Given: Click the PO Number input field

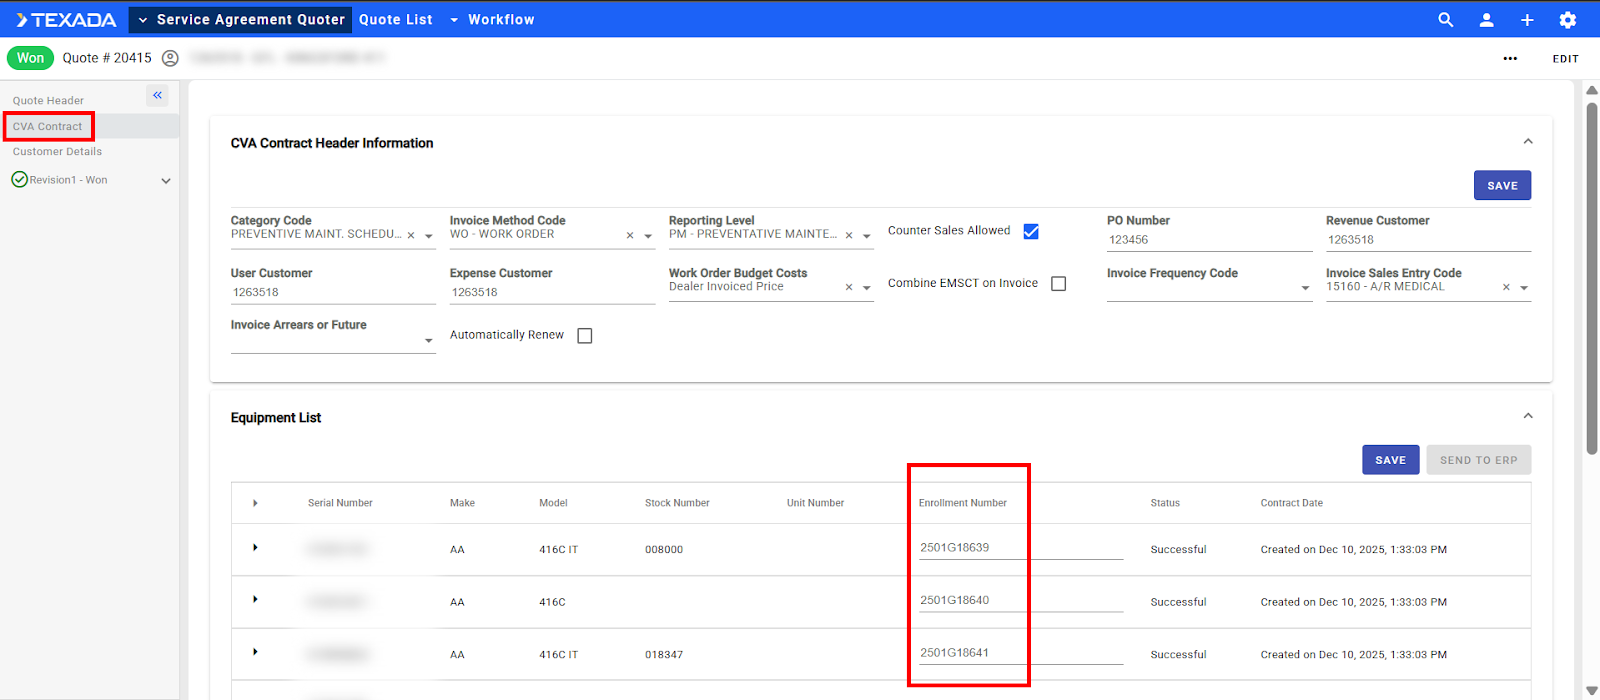Looking at the screenshot, I should click(1208, 240).
